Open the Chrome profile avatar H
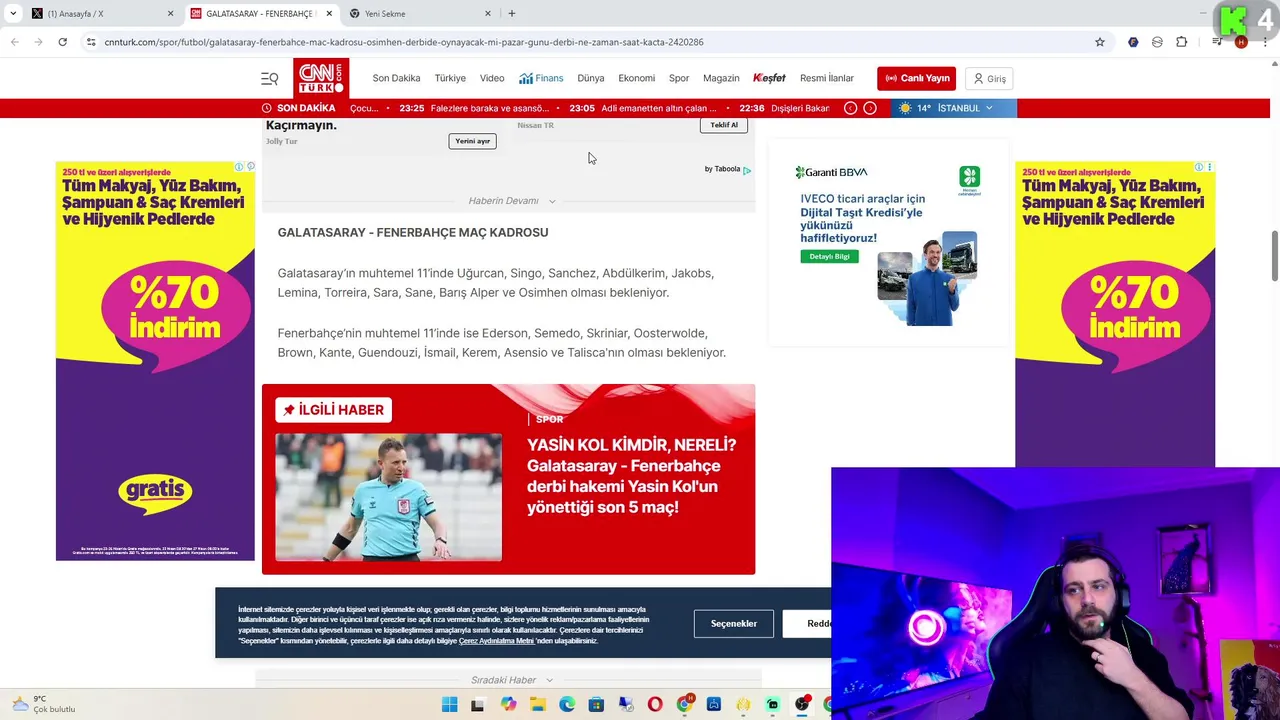 (1241, 42)
